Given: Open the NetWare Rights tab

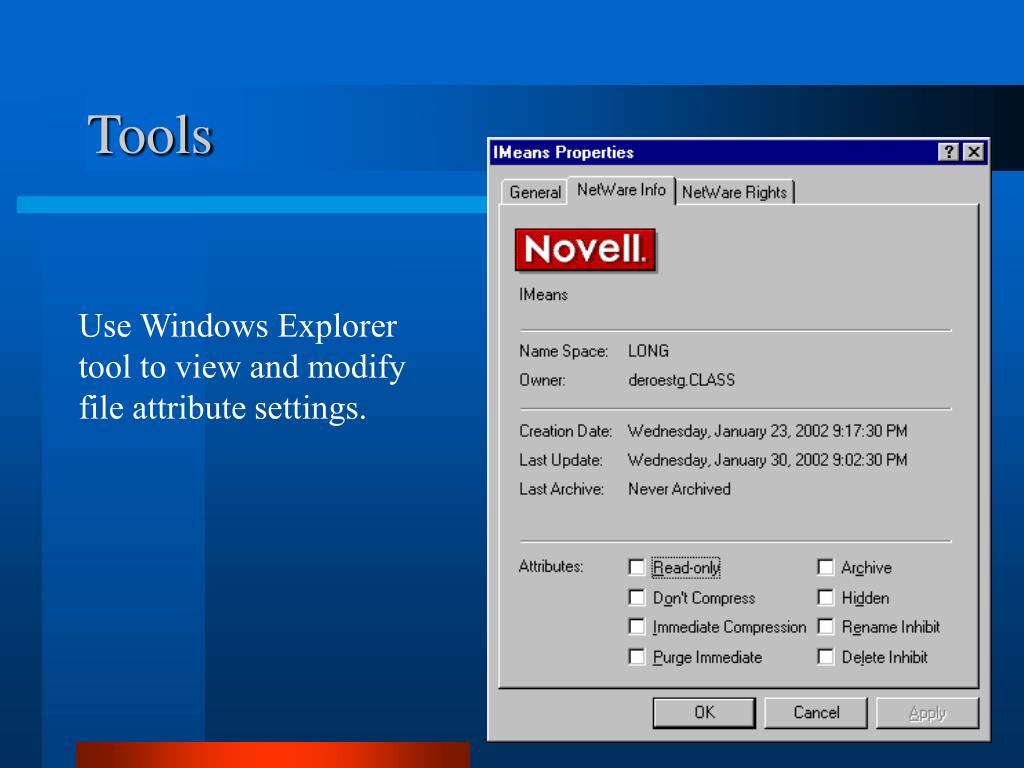Looking at the screenshot, I should [x=735, y=192].
